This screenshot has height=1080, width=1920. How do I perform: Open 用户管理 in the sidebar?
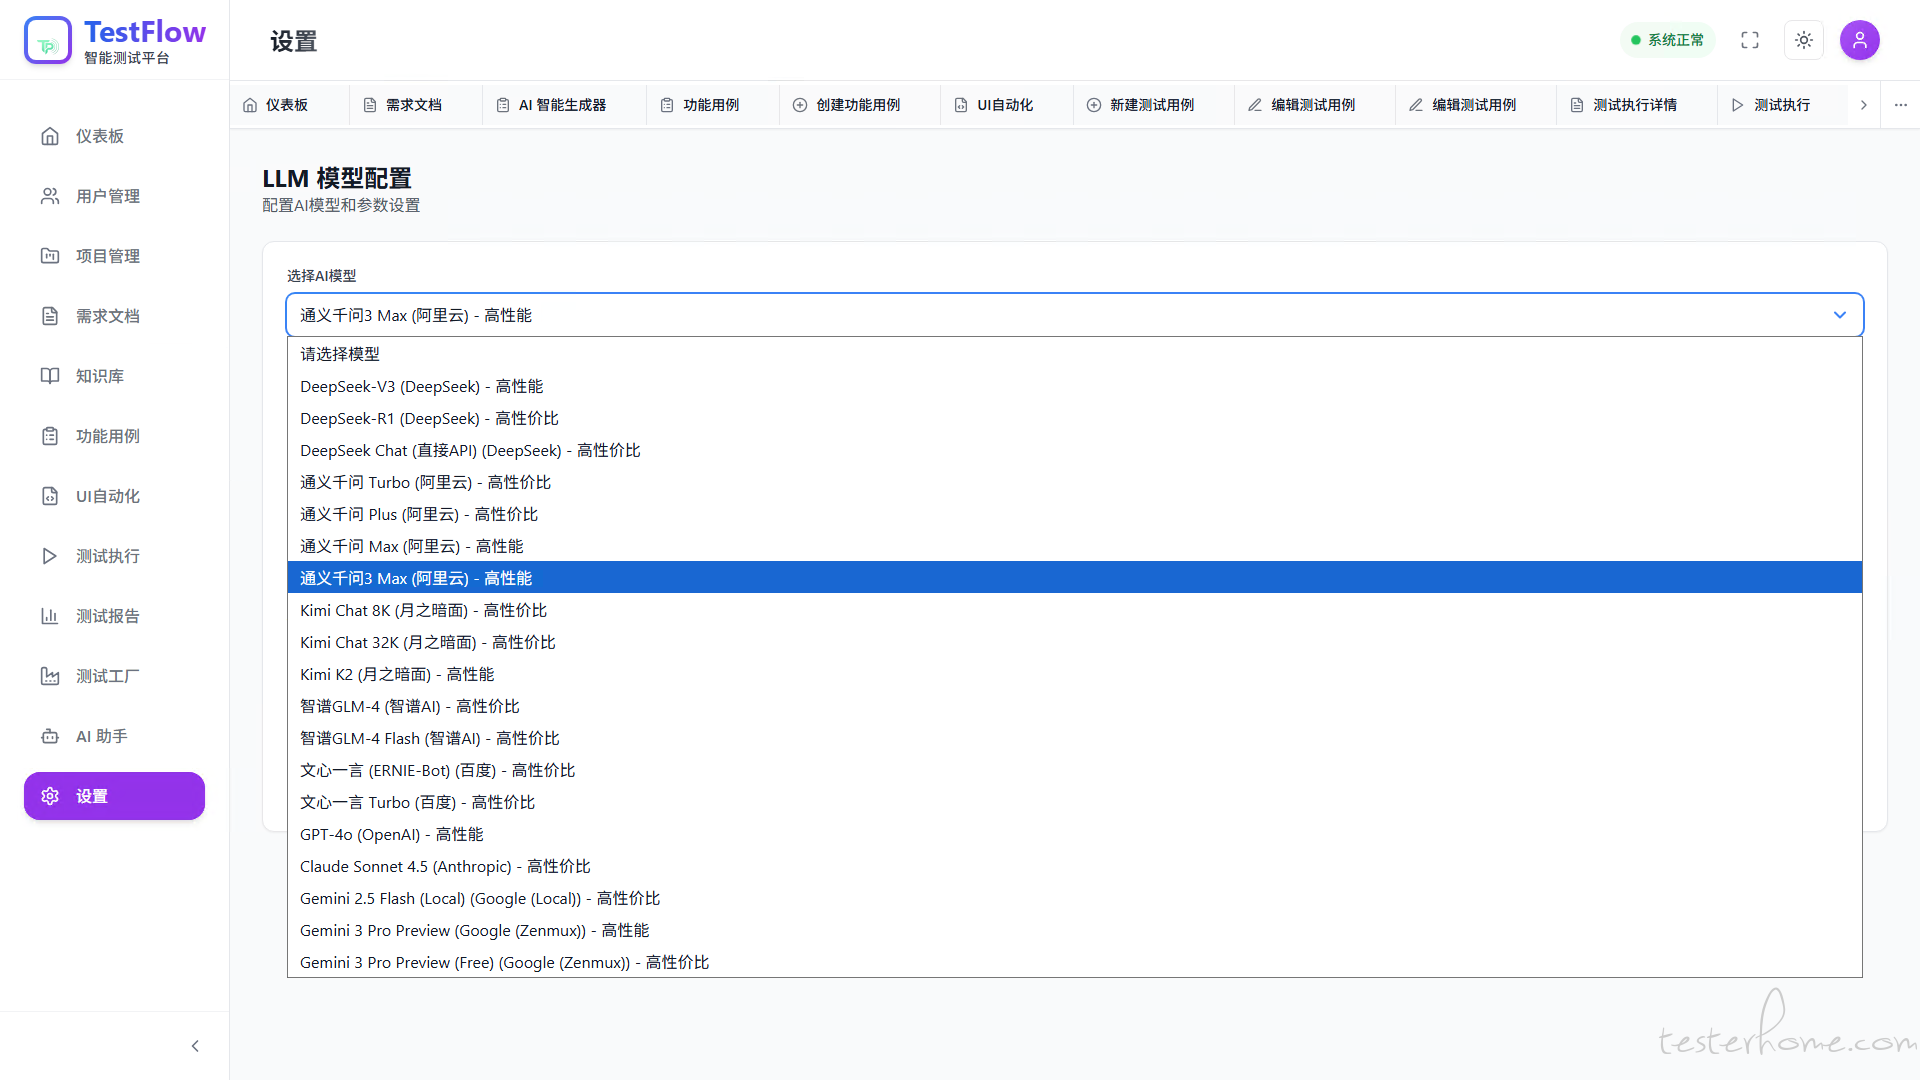(x=108, y=196)
